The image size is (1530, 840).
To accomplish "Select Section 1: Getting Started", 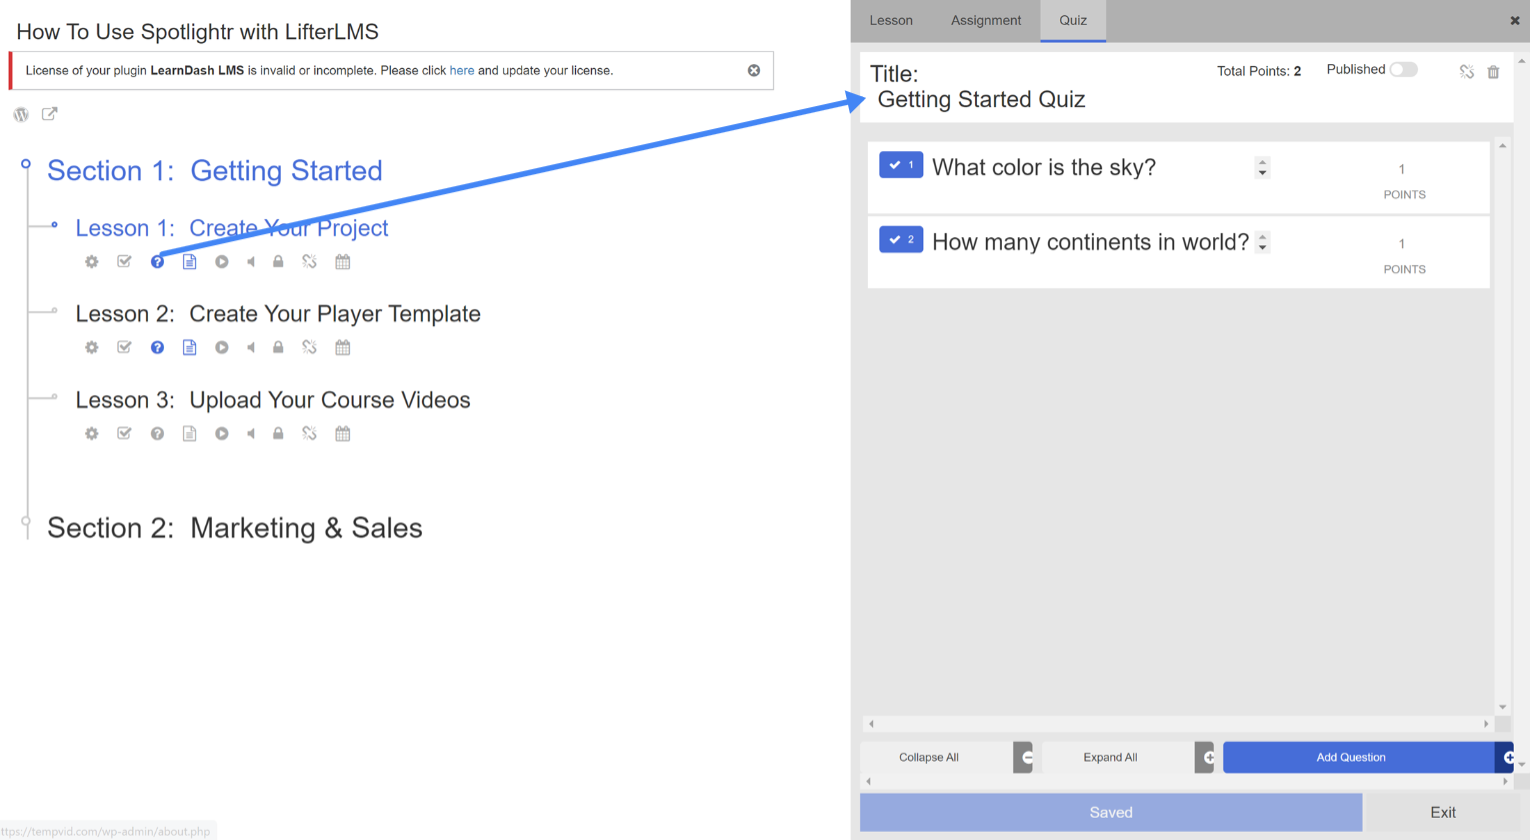I will click(215, 171).
